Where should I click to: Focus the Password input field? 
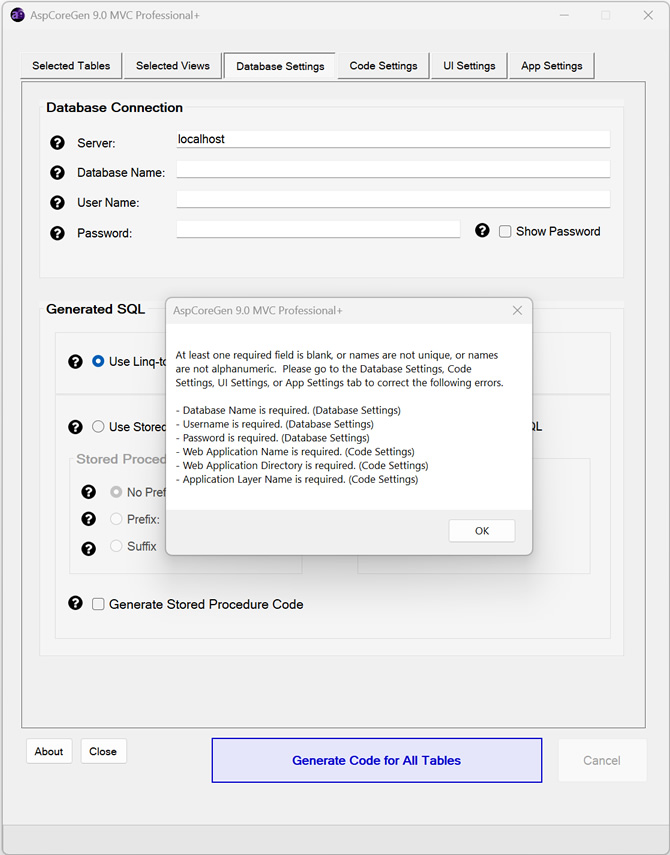tap(318, 229)
